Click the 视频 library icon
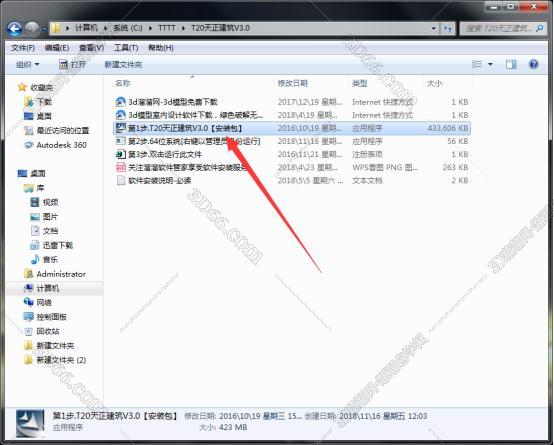Image resolution: width=554 pixels, height=445 pixels. (35, 202)
